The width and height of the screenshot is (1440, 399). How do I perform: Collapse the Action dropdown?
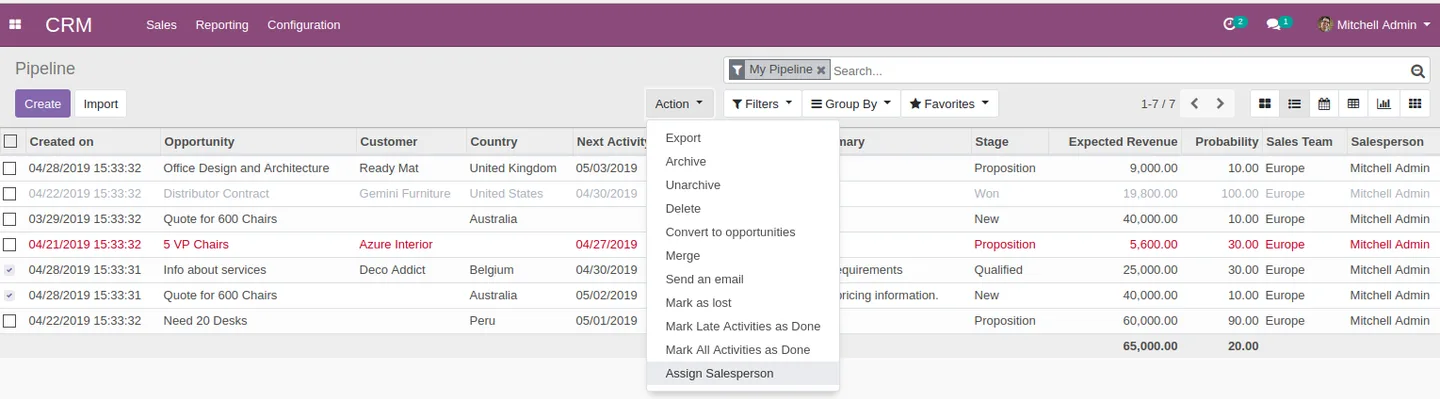(678, 104)
